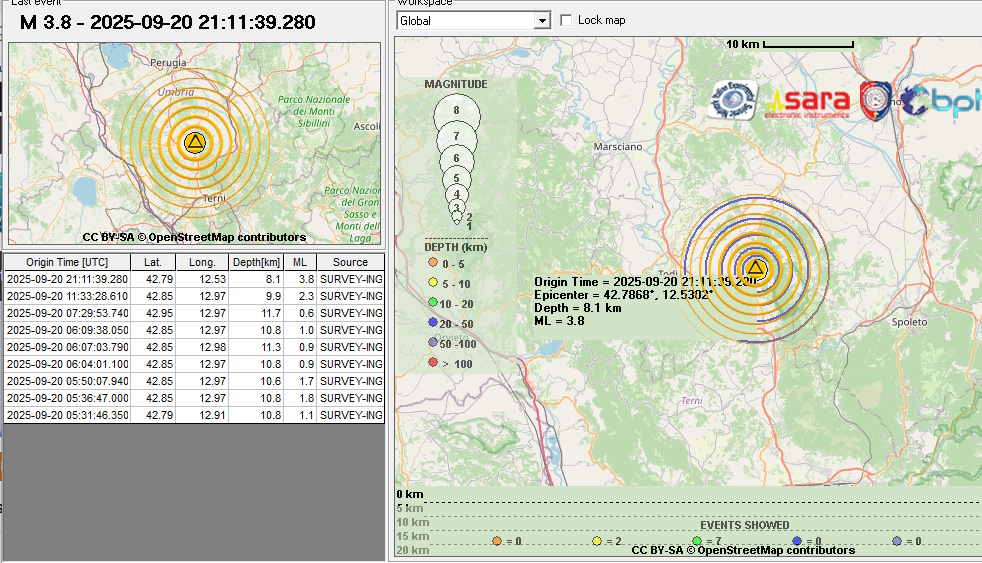Select the 05:31:46.350 event row

point(67,415)
